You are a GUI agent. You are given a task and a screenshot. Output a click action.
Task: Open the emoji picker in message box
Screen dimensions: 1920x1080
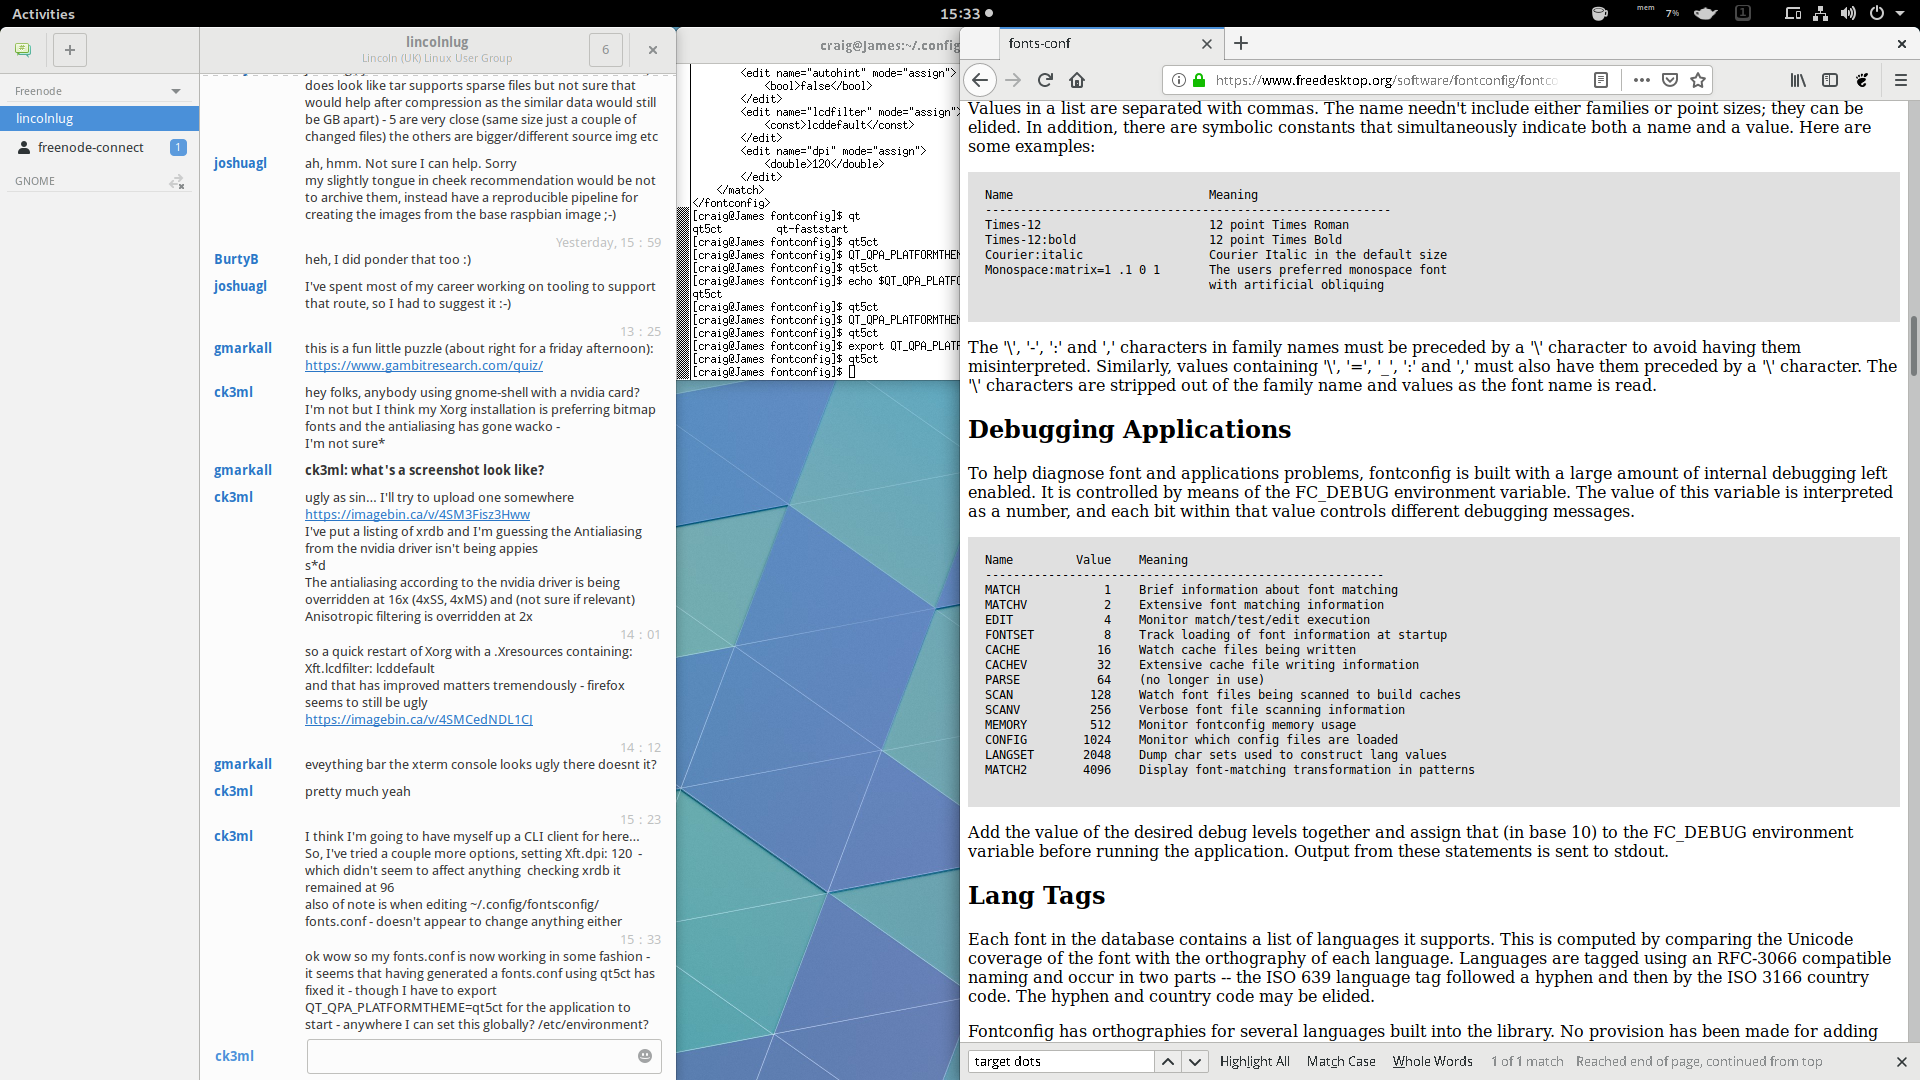pyautogui.click(x=645, y=1056)
